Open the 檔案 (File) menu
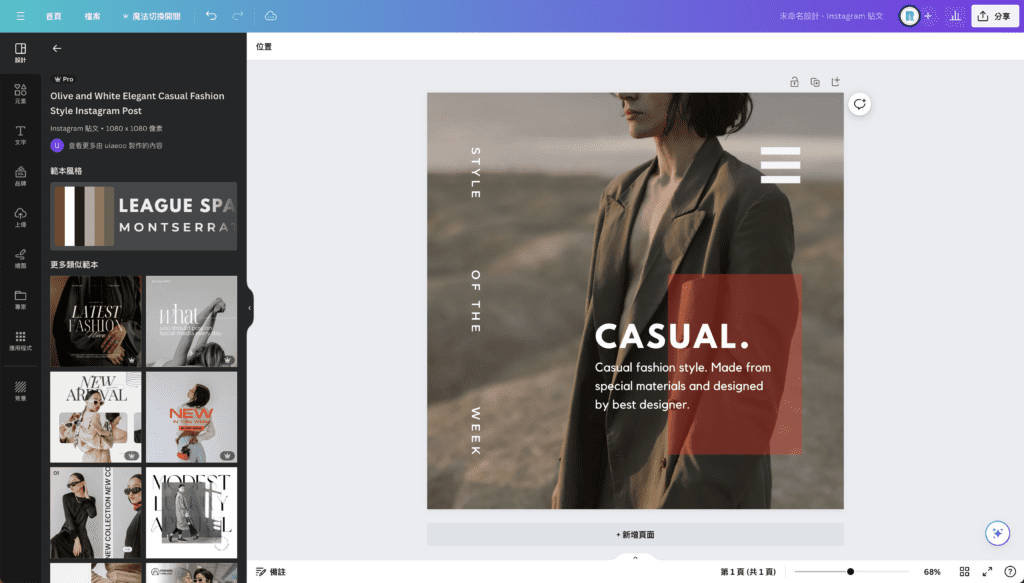This screenshot has height=583, width=1024. pyautogui.click(x=92, y=15)
